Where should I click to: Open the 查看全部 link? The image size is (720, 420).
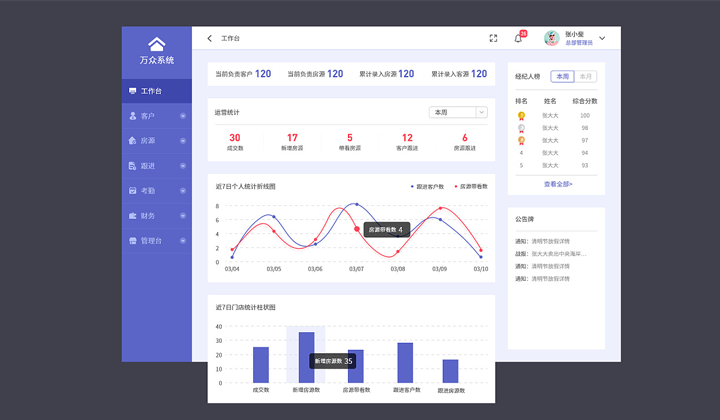click(558, 184)
